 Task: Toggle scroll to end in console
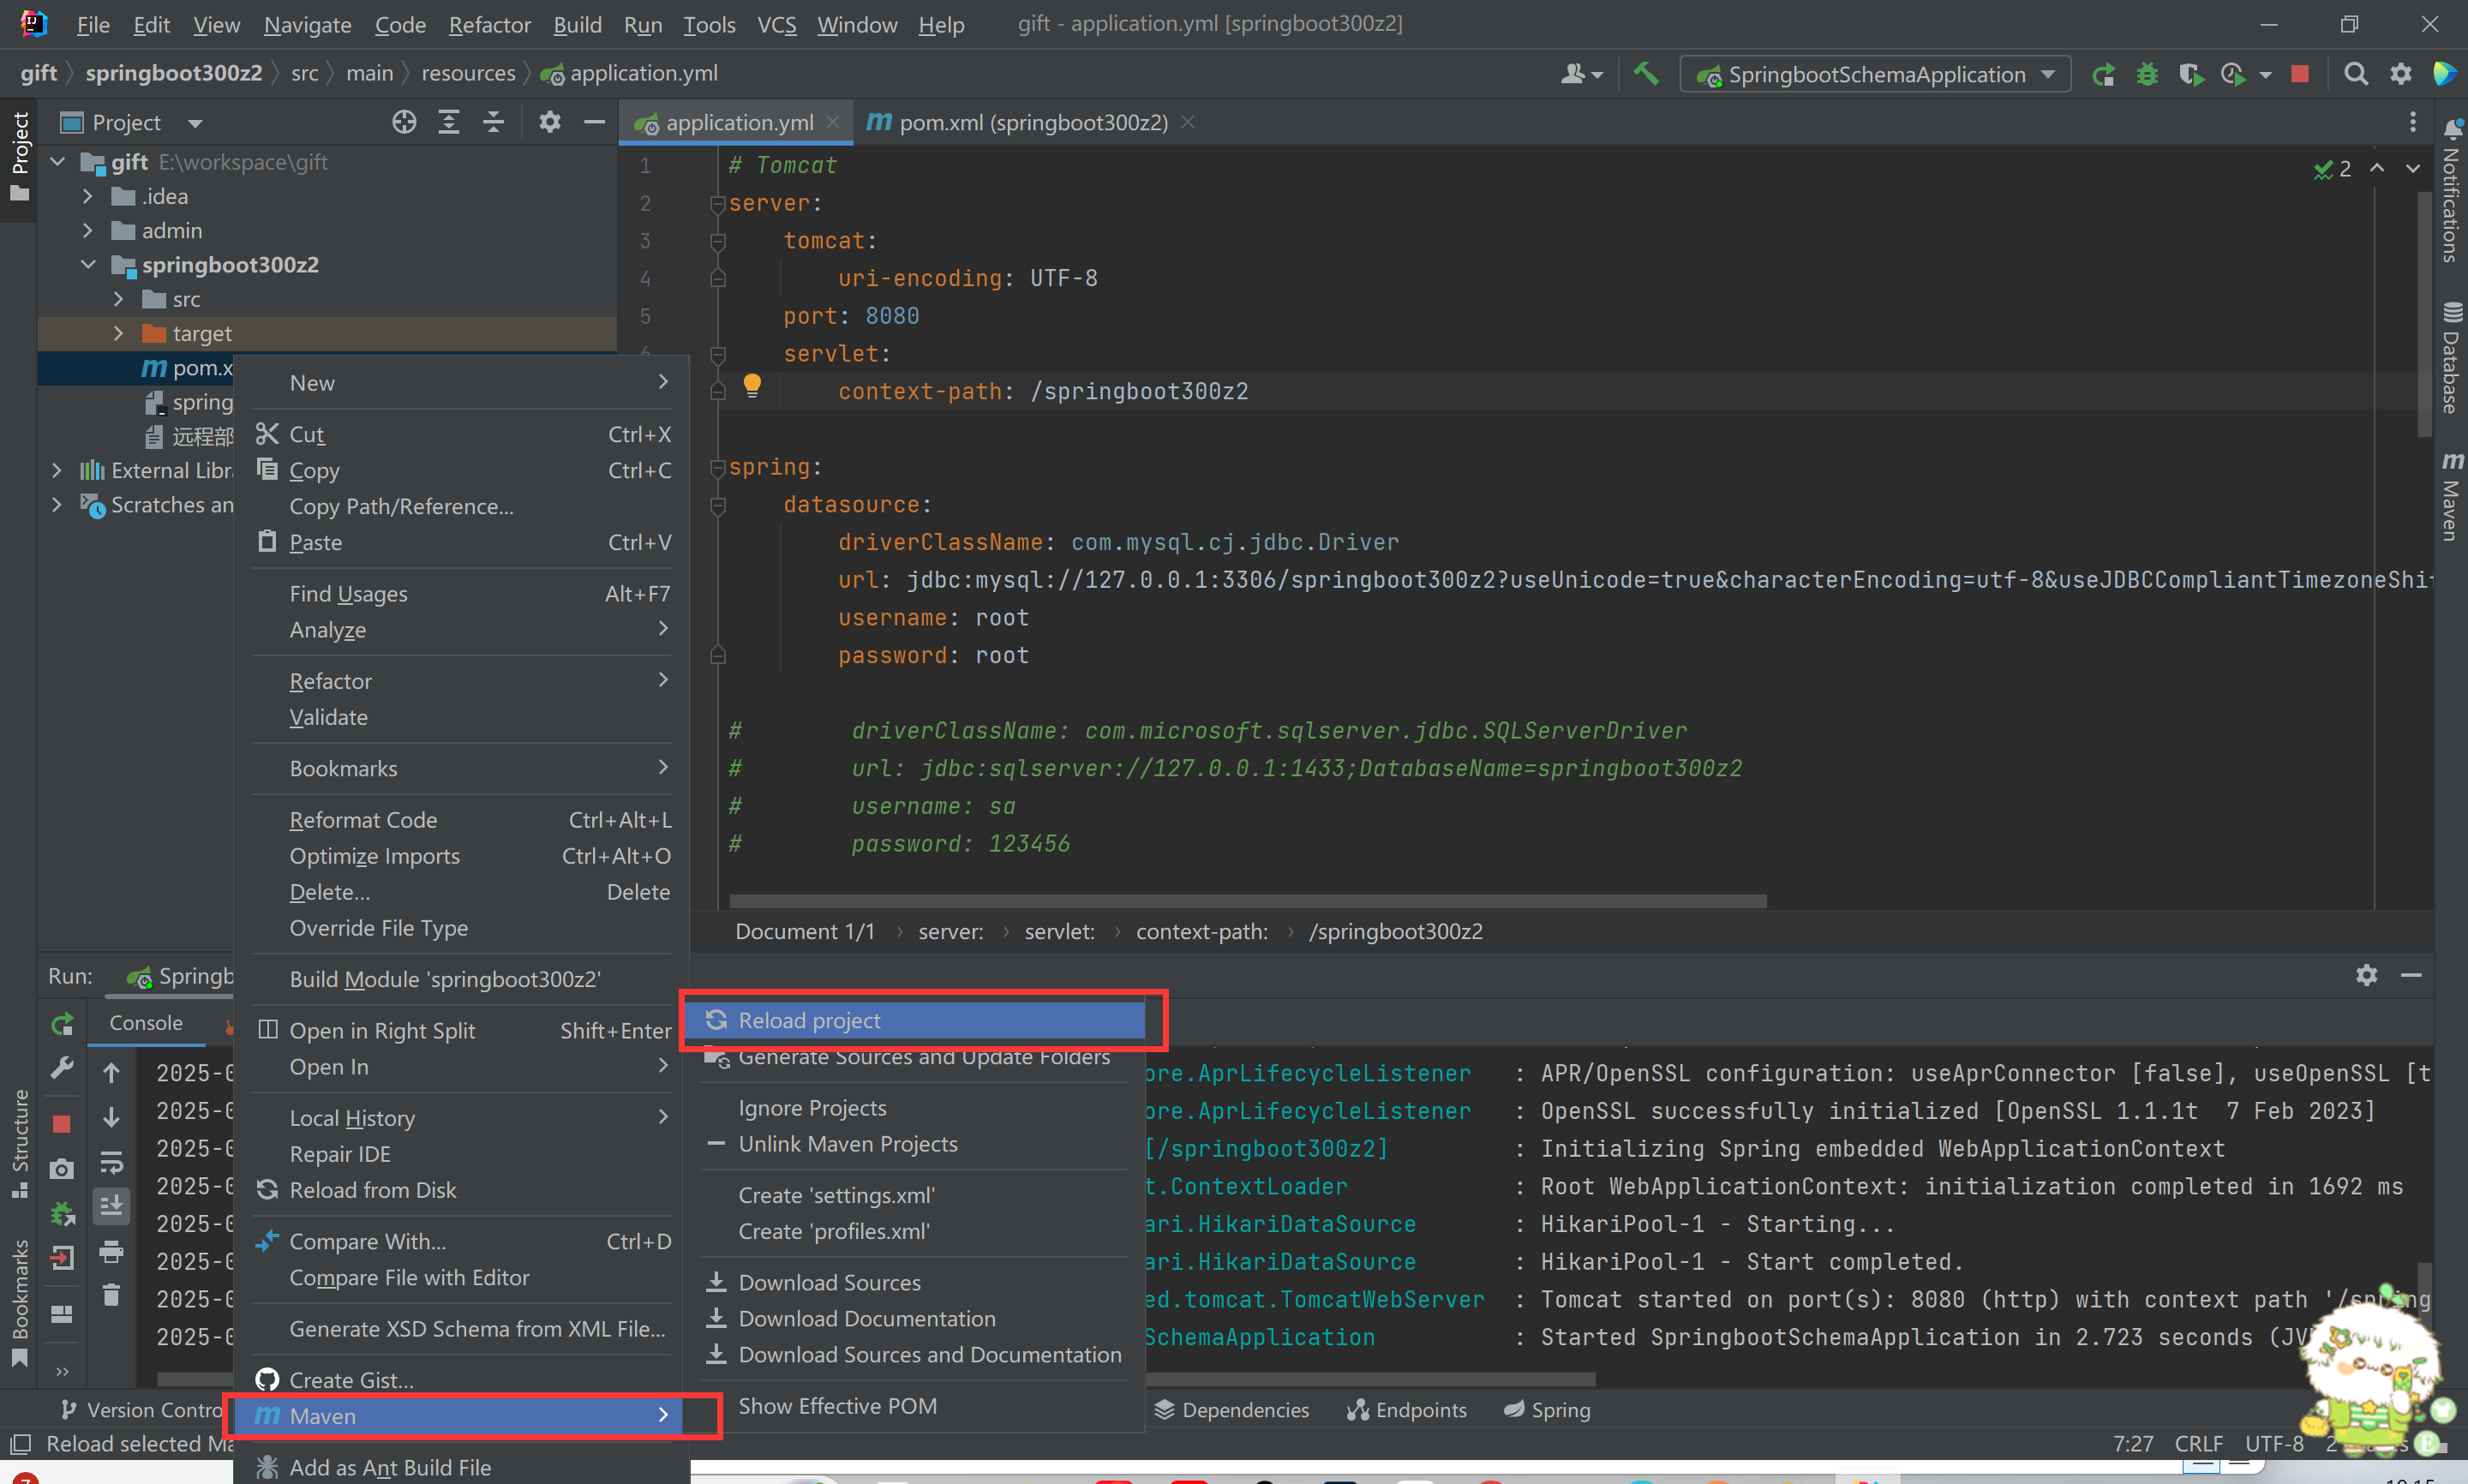pyautogui.click(x=111, y=1206)
